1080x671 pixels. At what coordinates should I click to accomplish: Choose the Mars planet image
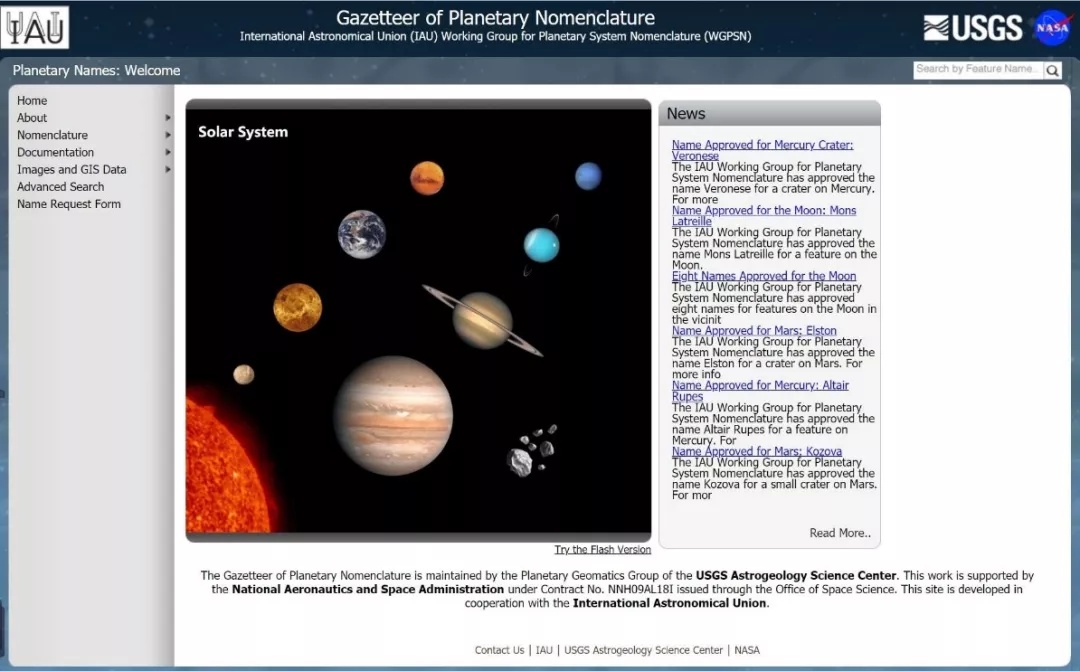point(427,178)
